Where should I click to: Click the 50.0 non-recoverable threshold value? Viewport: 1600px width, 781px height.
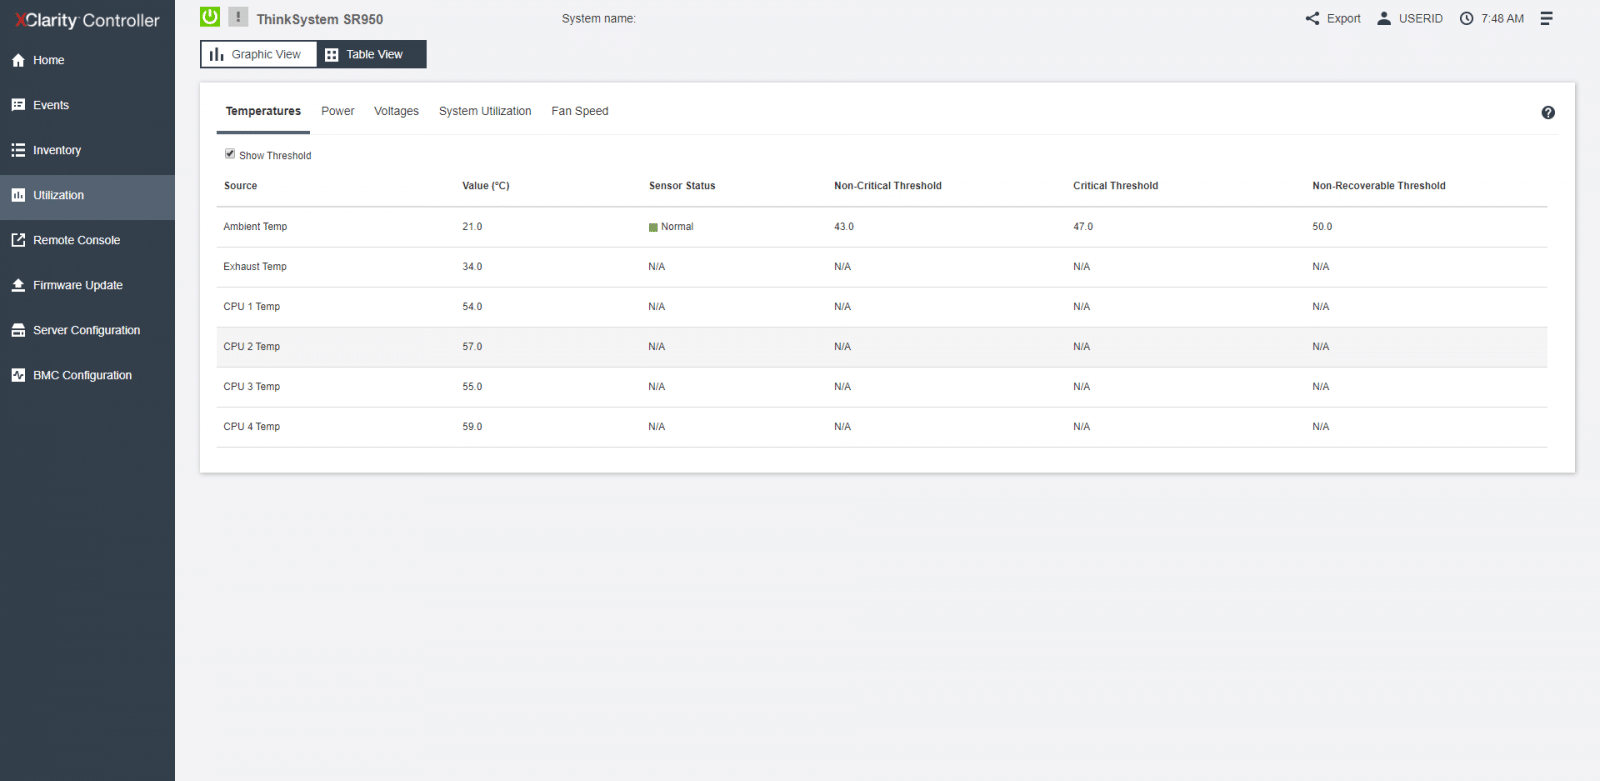(x=1322, y=227)
